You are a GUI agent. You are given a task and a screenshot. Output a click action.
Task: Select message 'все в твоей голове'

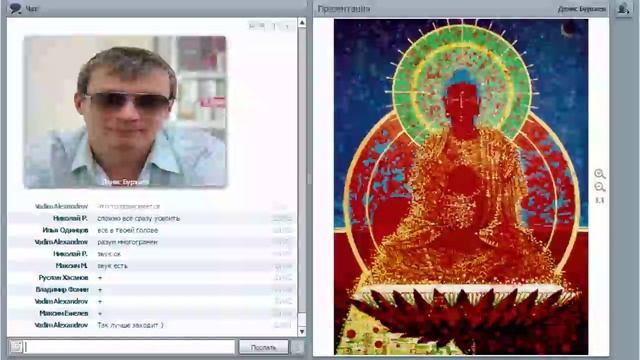click(127, 230)
